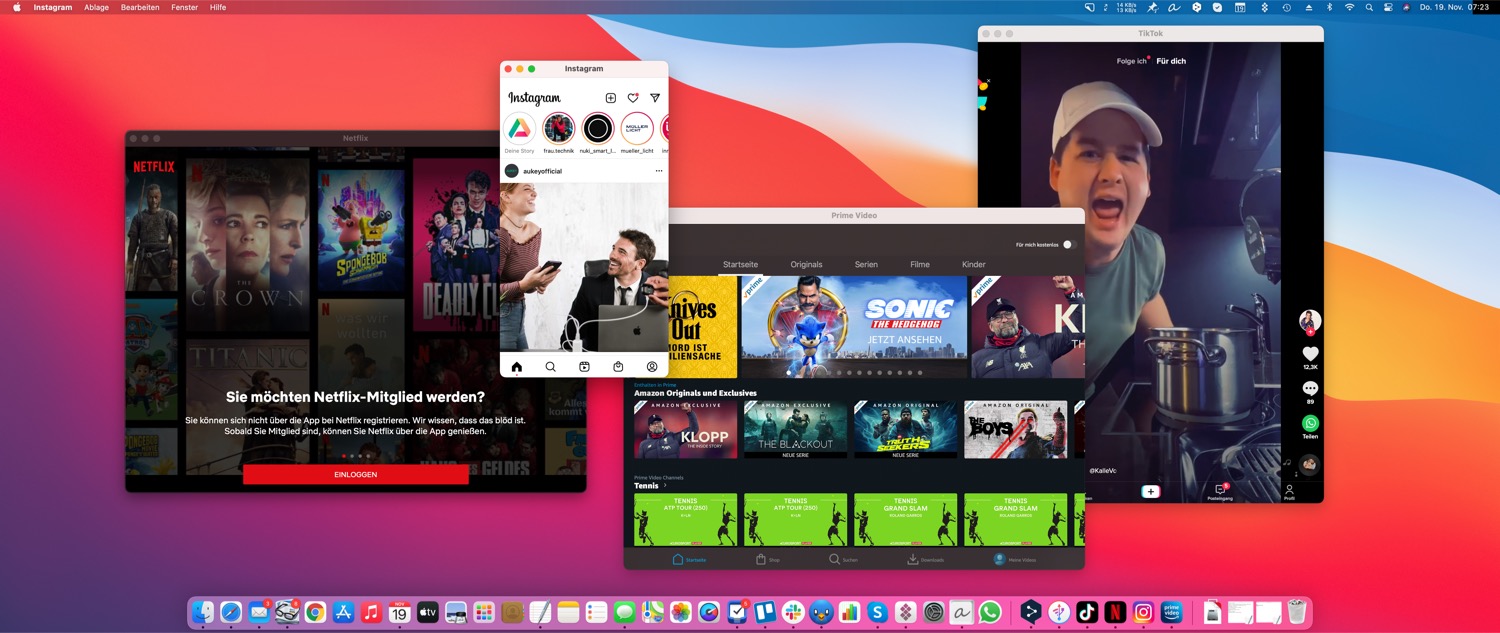
Task: Open Control Center in the menu bar
Action: 1388,7
